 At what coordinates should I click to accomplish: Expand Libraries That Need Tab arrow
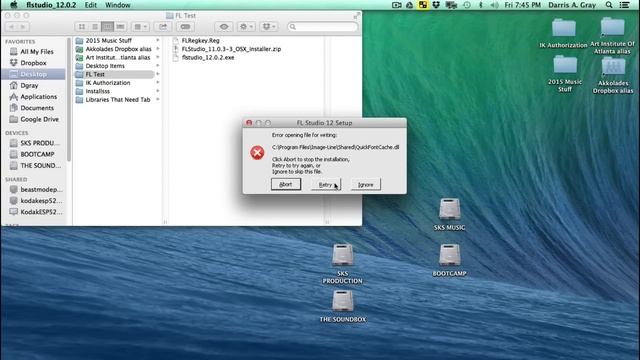tap(158, 100)
